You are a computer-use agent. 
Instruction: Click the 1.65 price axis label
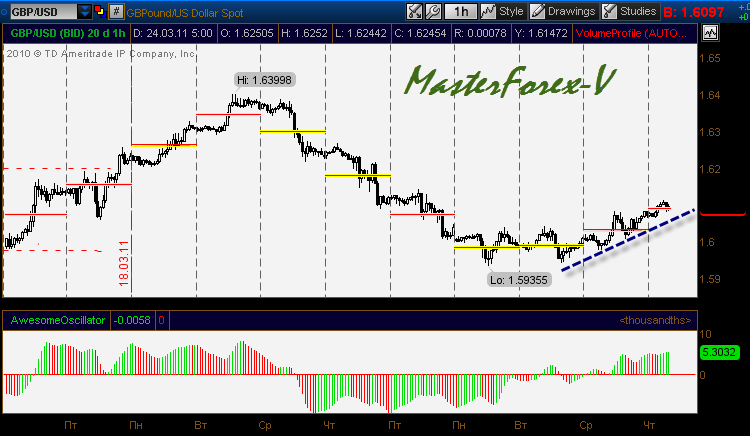click(x=709, y=58)
